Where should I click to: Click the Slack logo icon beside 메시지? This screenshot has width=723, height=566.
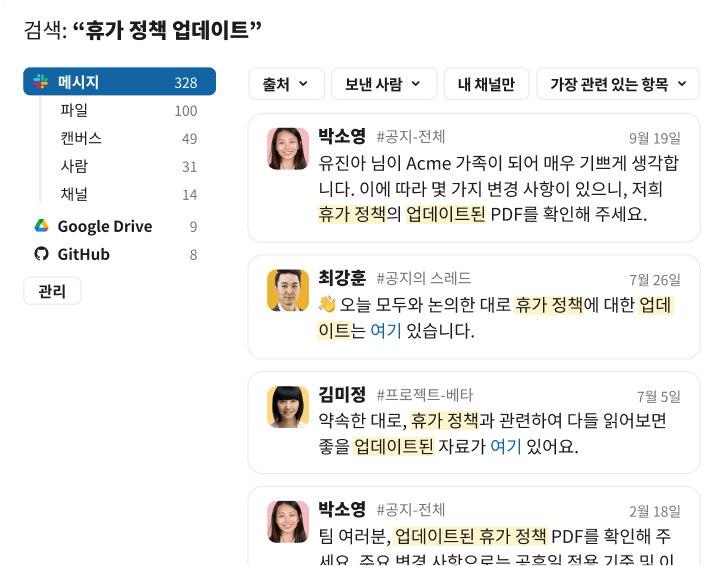tap(41, 82)
